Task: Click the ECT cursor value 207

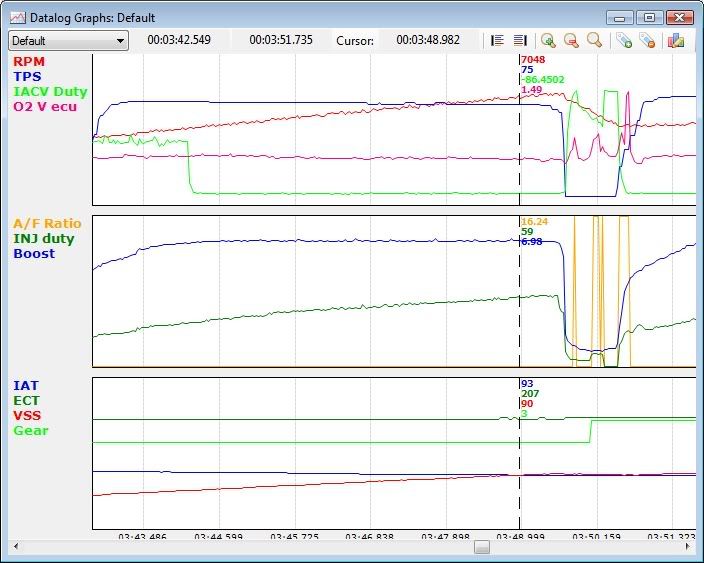Action: [x=530, y=394]
